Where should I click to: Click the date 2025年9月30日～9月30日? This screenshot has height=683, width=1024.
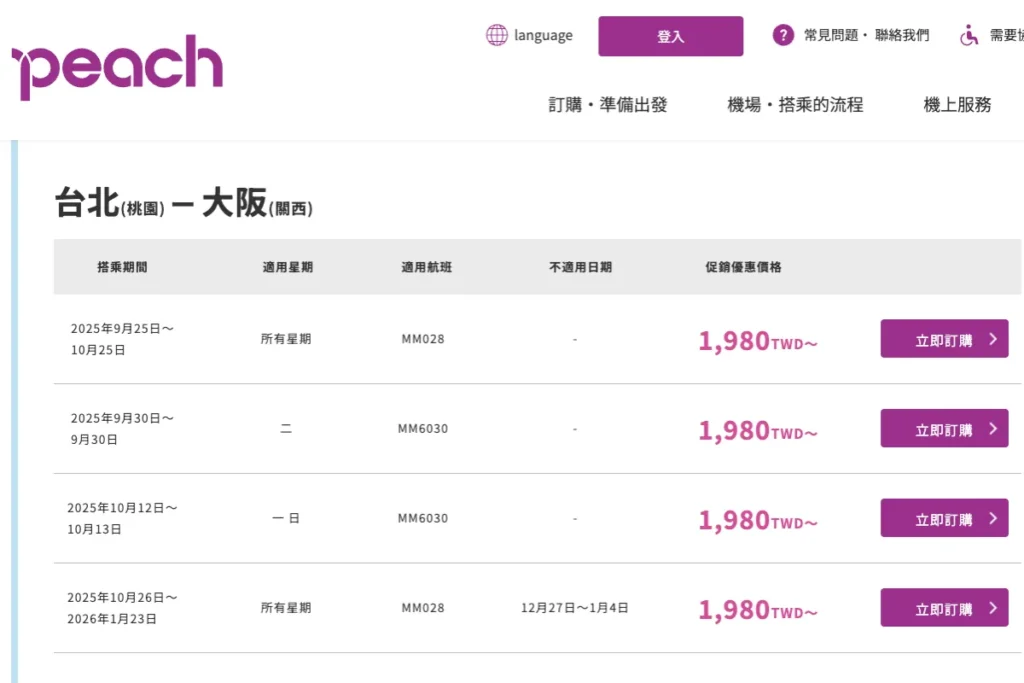click(x=122, y=428)
